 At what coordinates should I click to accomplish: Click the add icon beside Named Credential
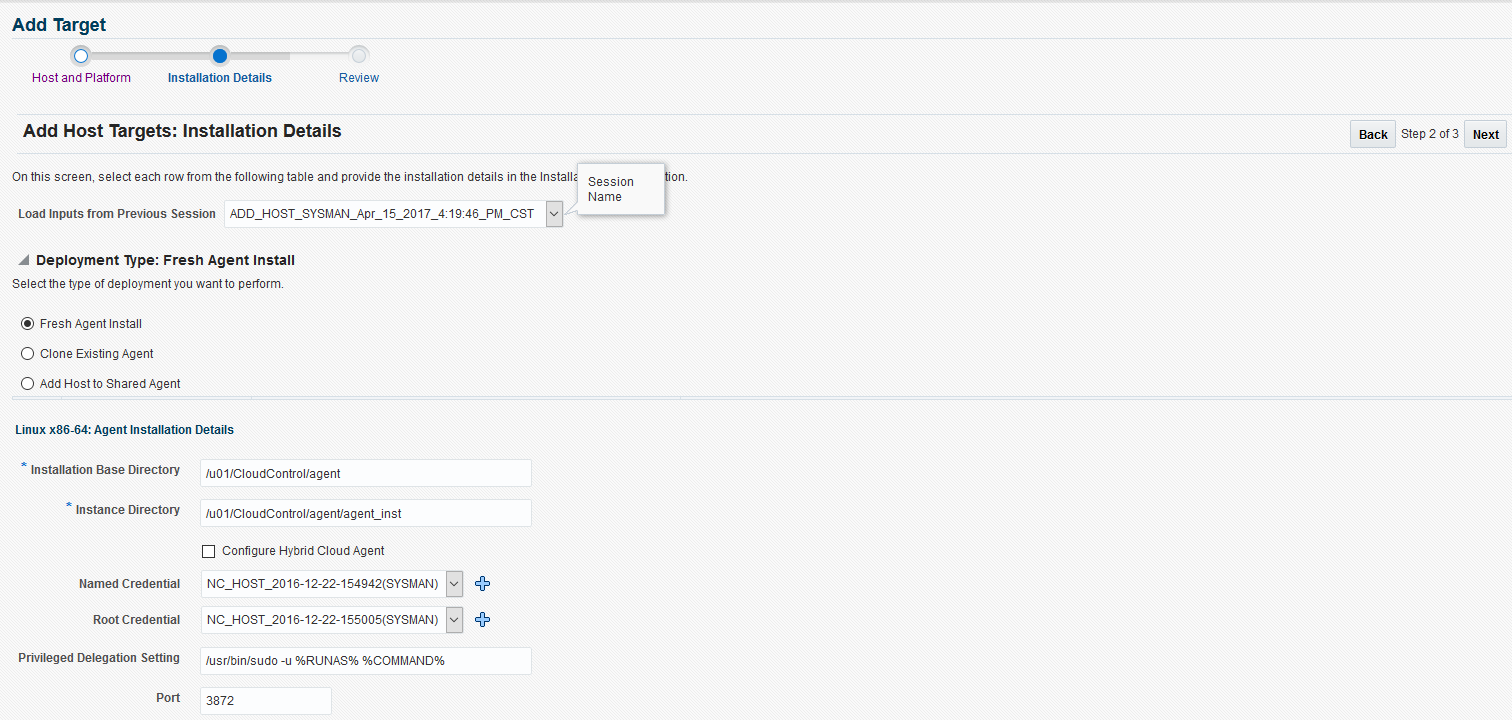point(482,583)
